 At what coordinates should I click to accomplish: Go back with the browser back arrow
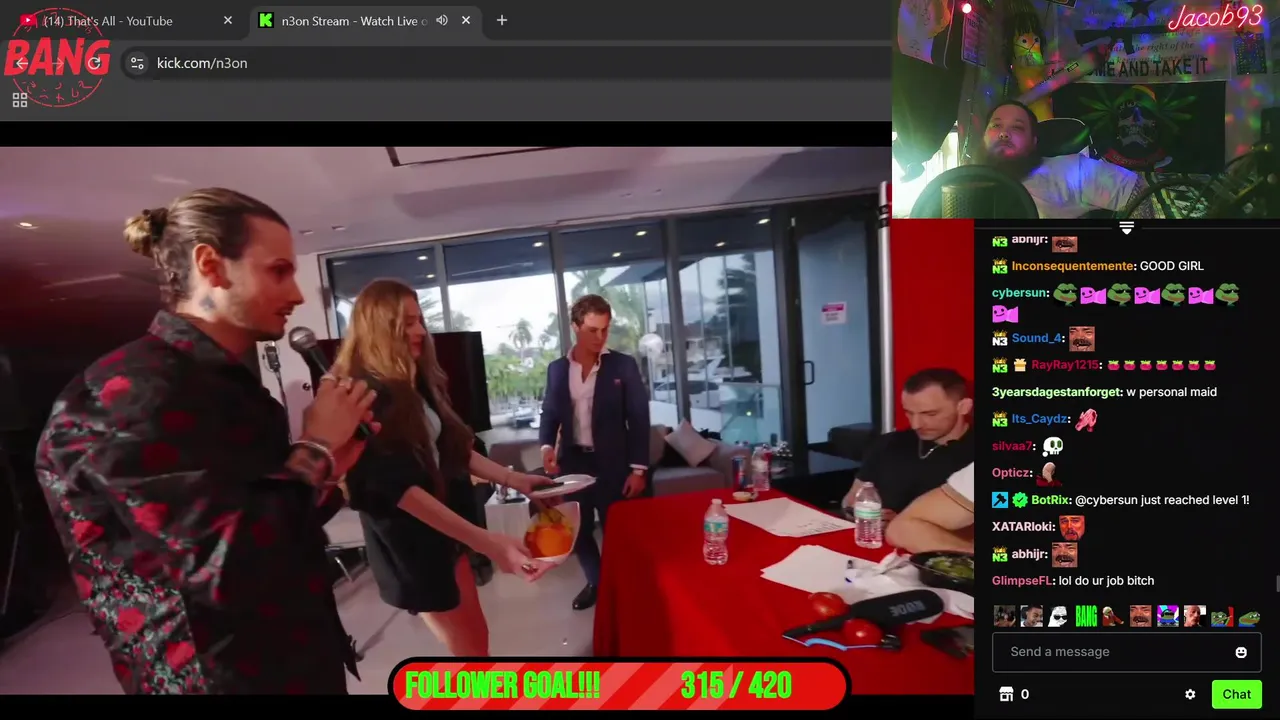coord(22,63)
